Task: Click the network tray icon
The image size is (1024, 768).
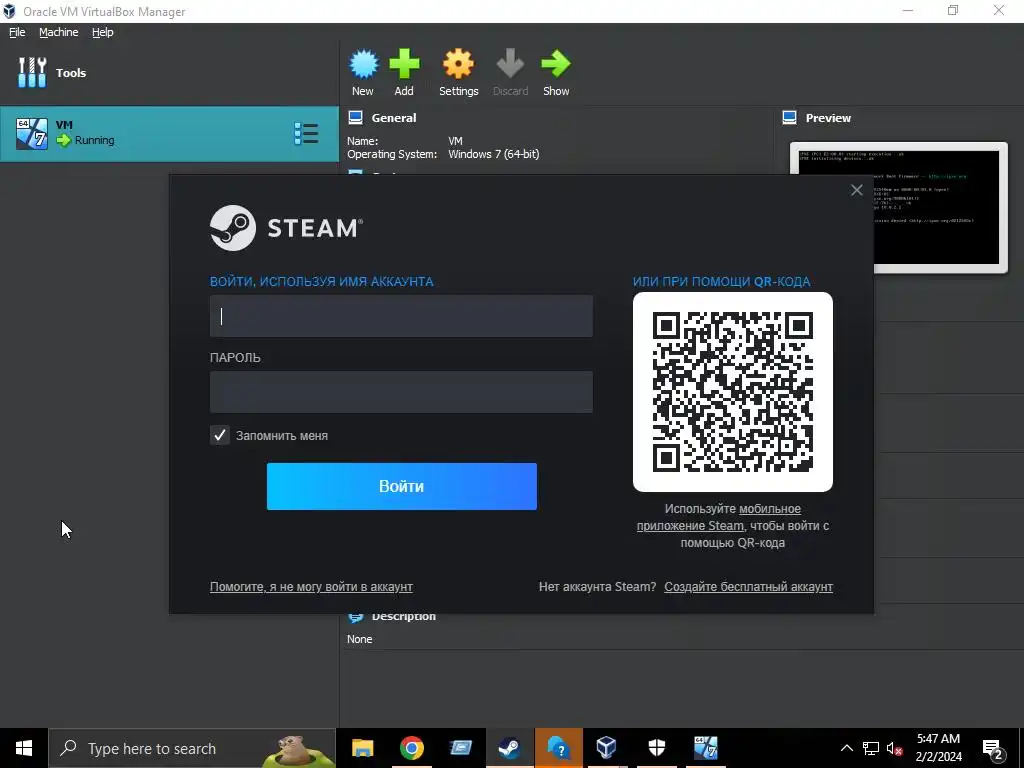Action: (x=871, y=748)
